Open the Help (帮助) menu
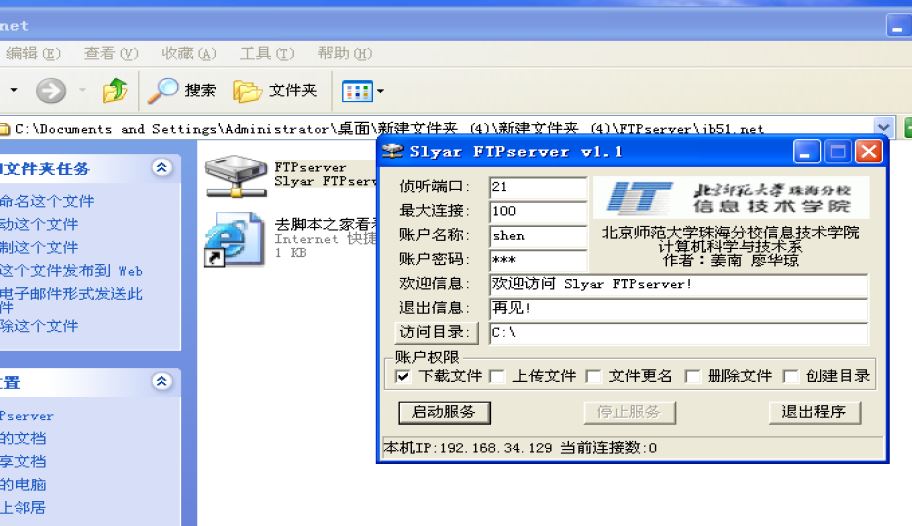This screenshot has width=912, height=526. tap(344, 54)
